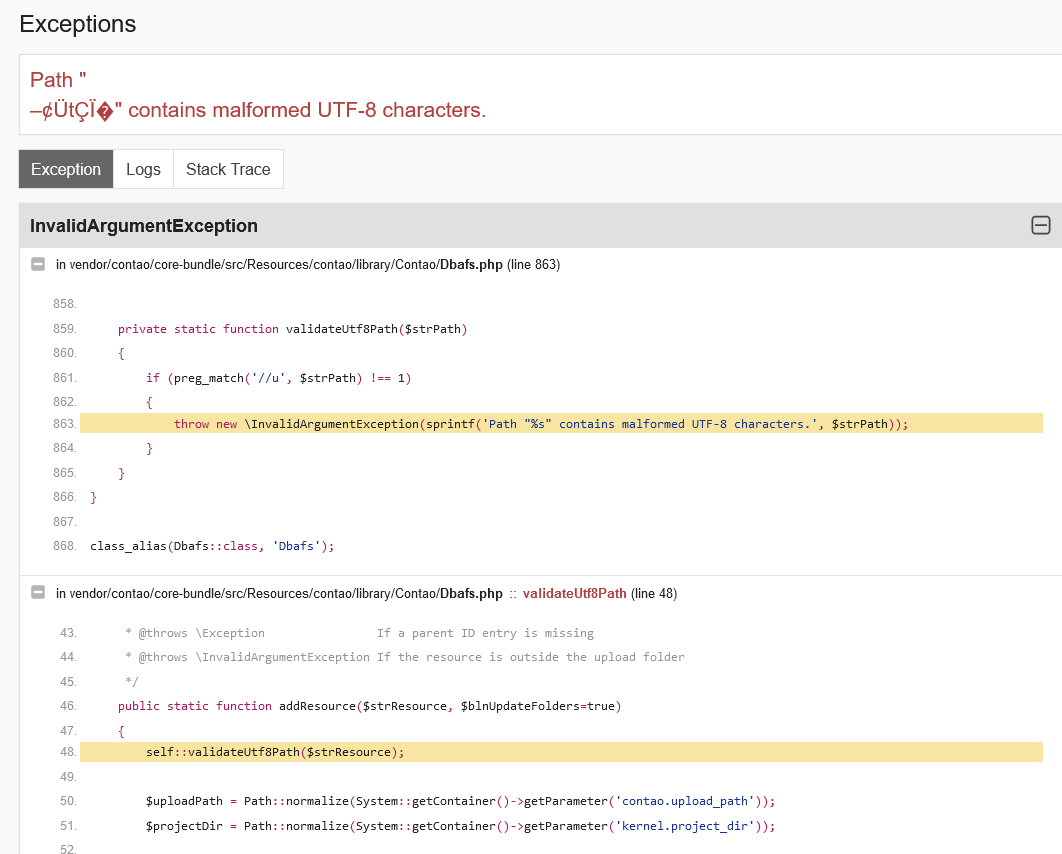Click the addResource function declaration line
Image resolution: width=1062 pixels, height=854 pixels.
(x=369, y=705)
